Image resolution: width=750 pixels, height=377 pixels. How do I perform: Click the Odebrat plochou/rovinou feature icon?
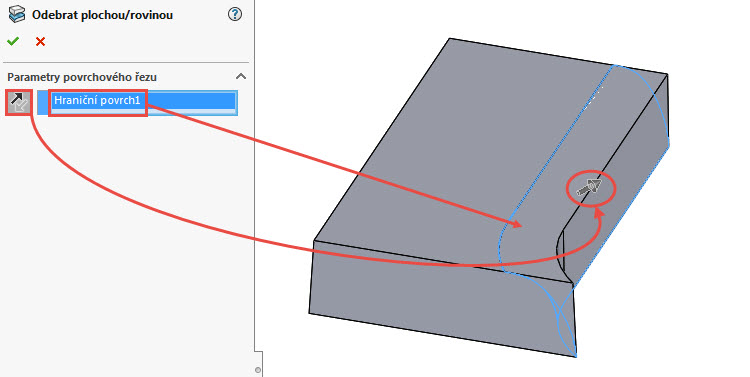[17, 14]
